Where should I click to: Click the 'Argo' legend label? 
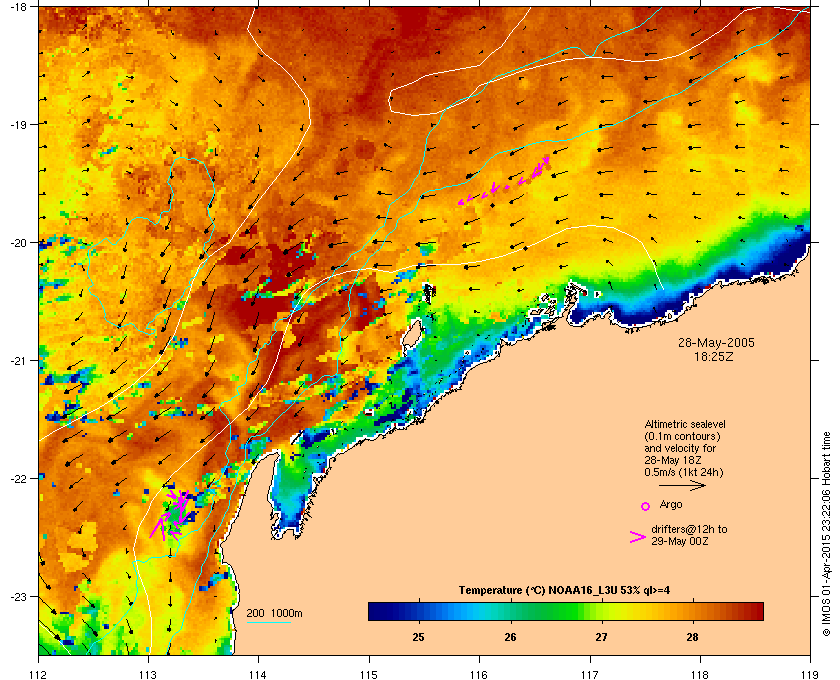pyautogui.click(x=671, y=505)
